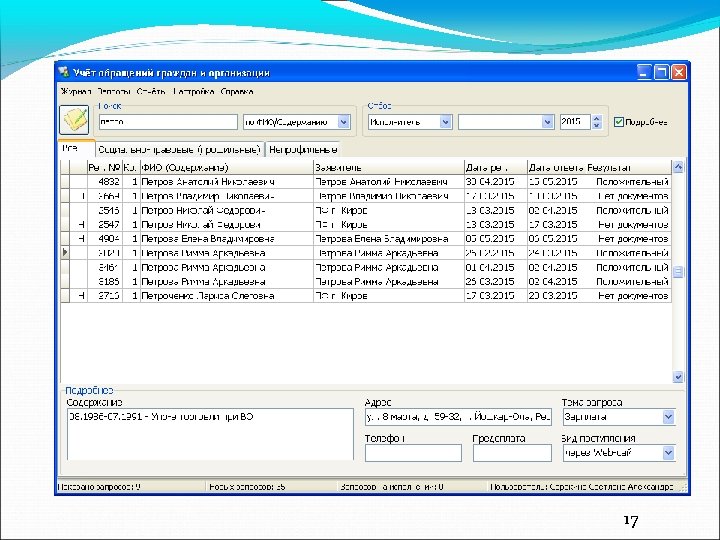Select row Петроченко Лариса Олеговна

366,296
